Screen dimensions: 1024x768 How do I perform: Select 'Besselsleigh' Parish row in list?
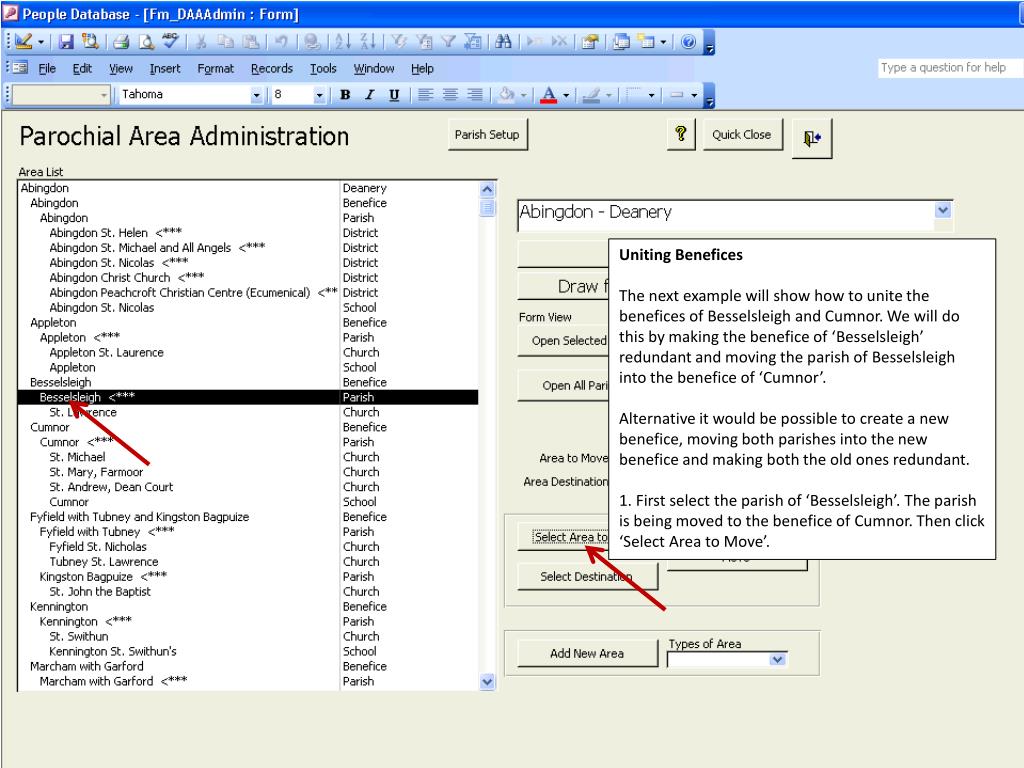coord(248,397)
